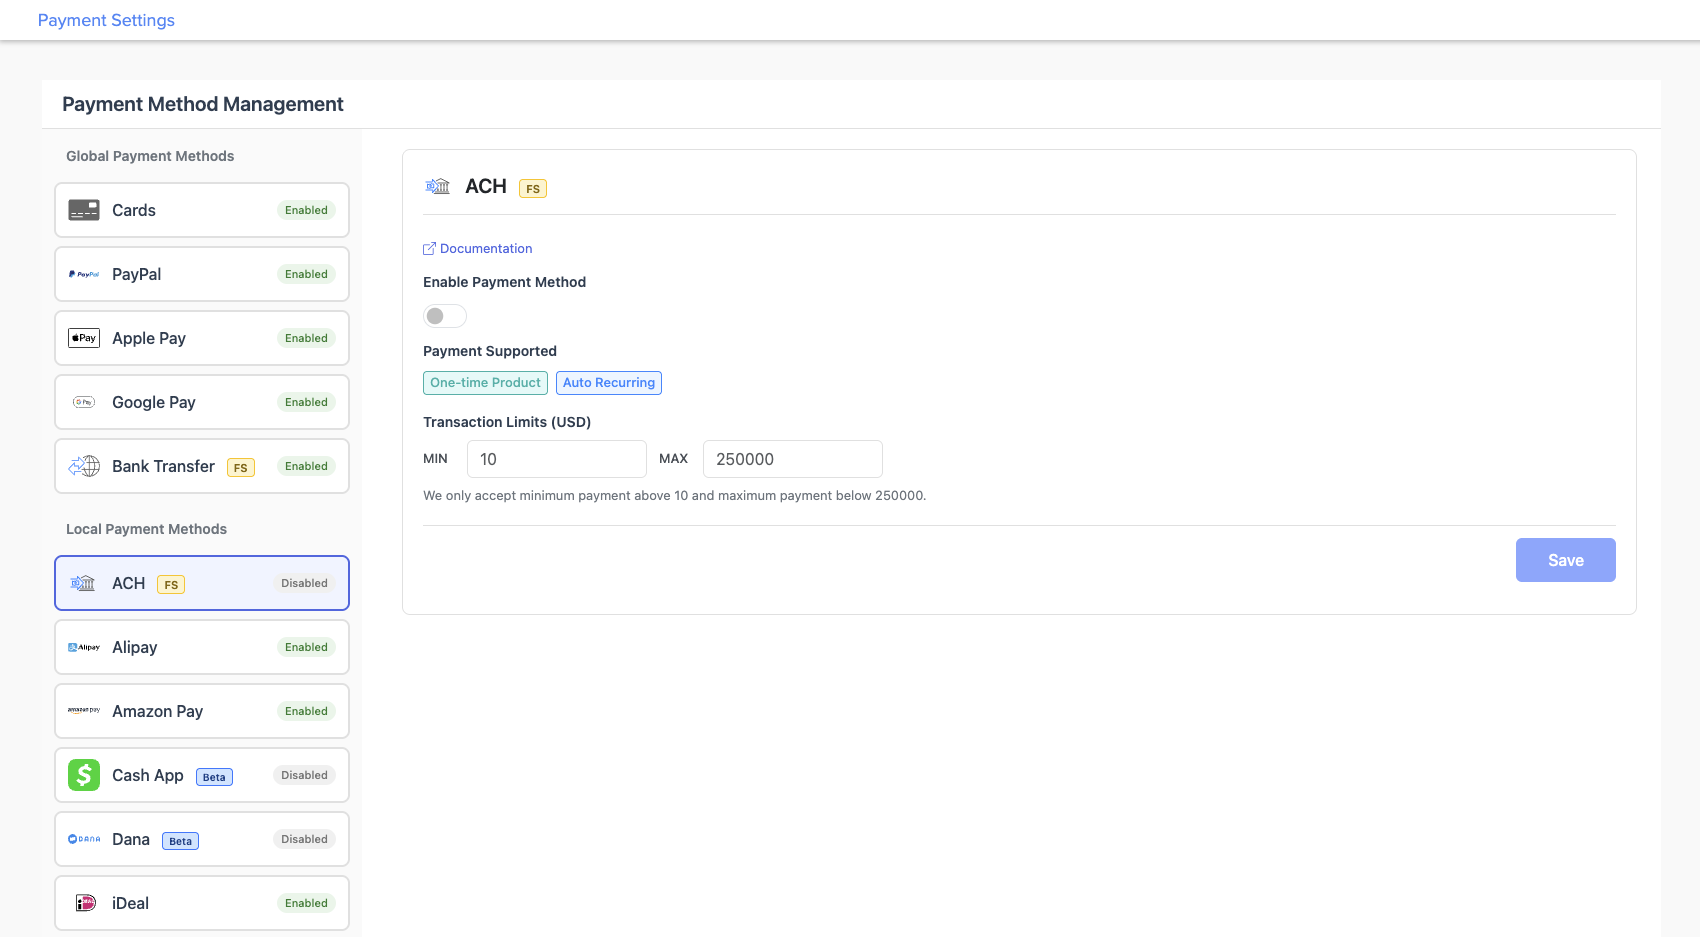Focus the MIN transaction limit field

[557, 459]
